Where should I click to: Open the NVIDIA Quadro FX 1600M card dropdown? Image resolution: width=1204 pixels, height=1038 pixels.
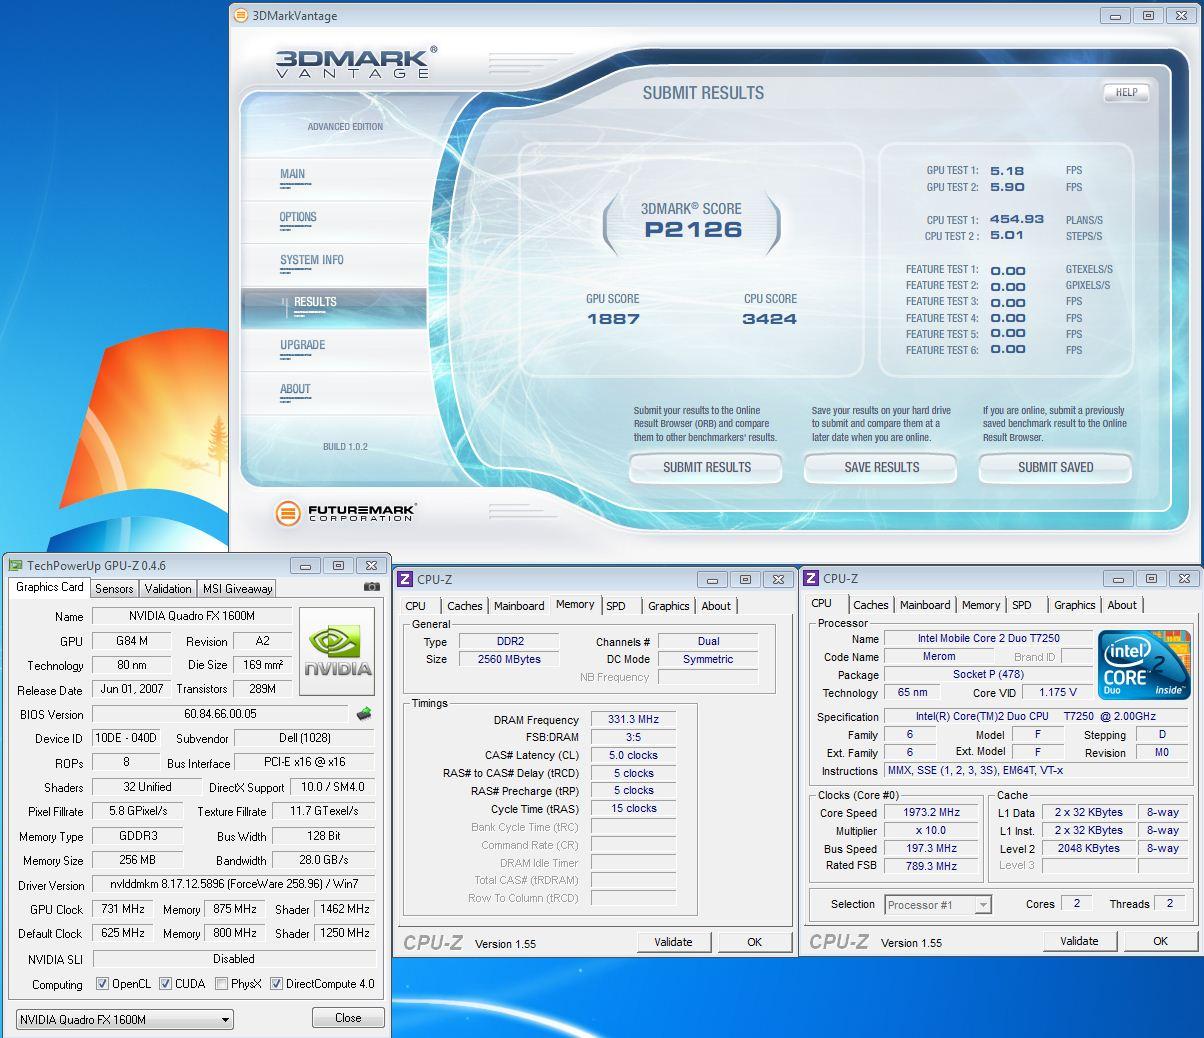[x=125, y=1020]
